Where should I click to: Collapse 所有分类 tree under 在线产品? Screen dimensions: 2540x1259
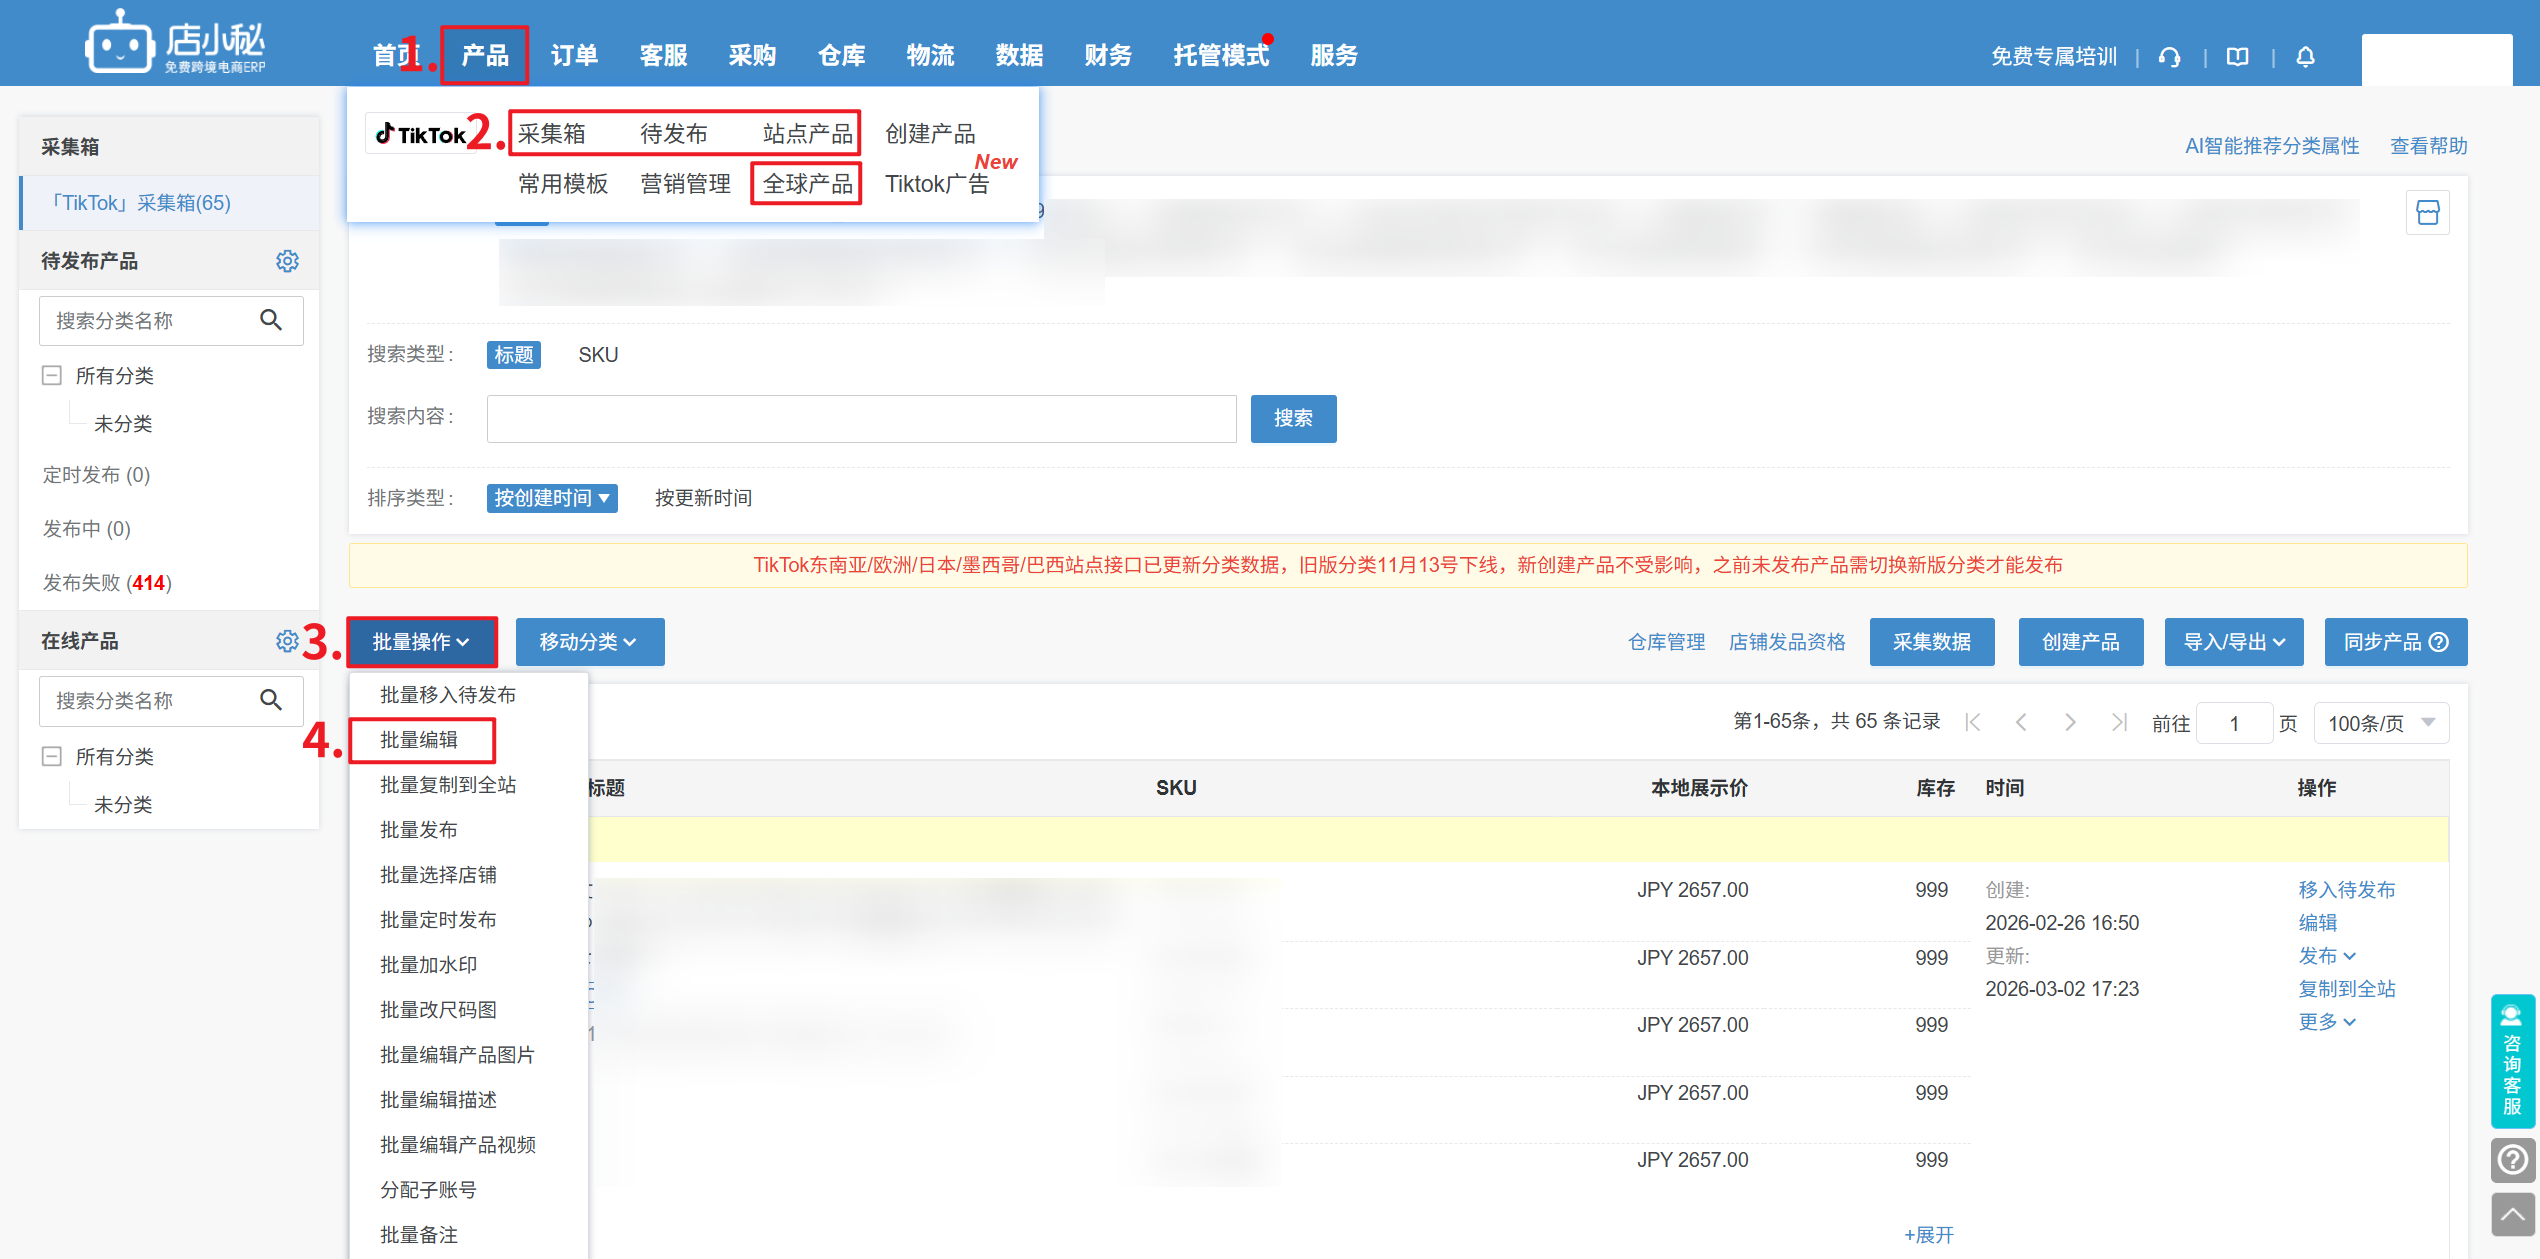pos(52,756)
